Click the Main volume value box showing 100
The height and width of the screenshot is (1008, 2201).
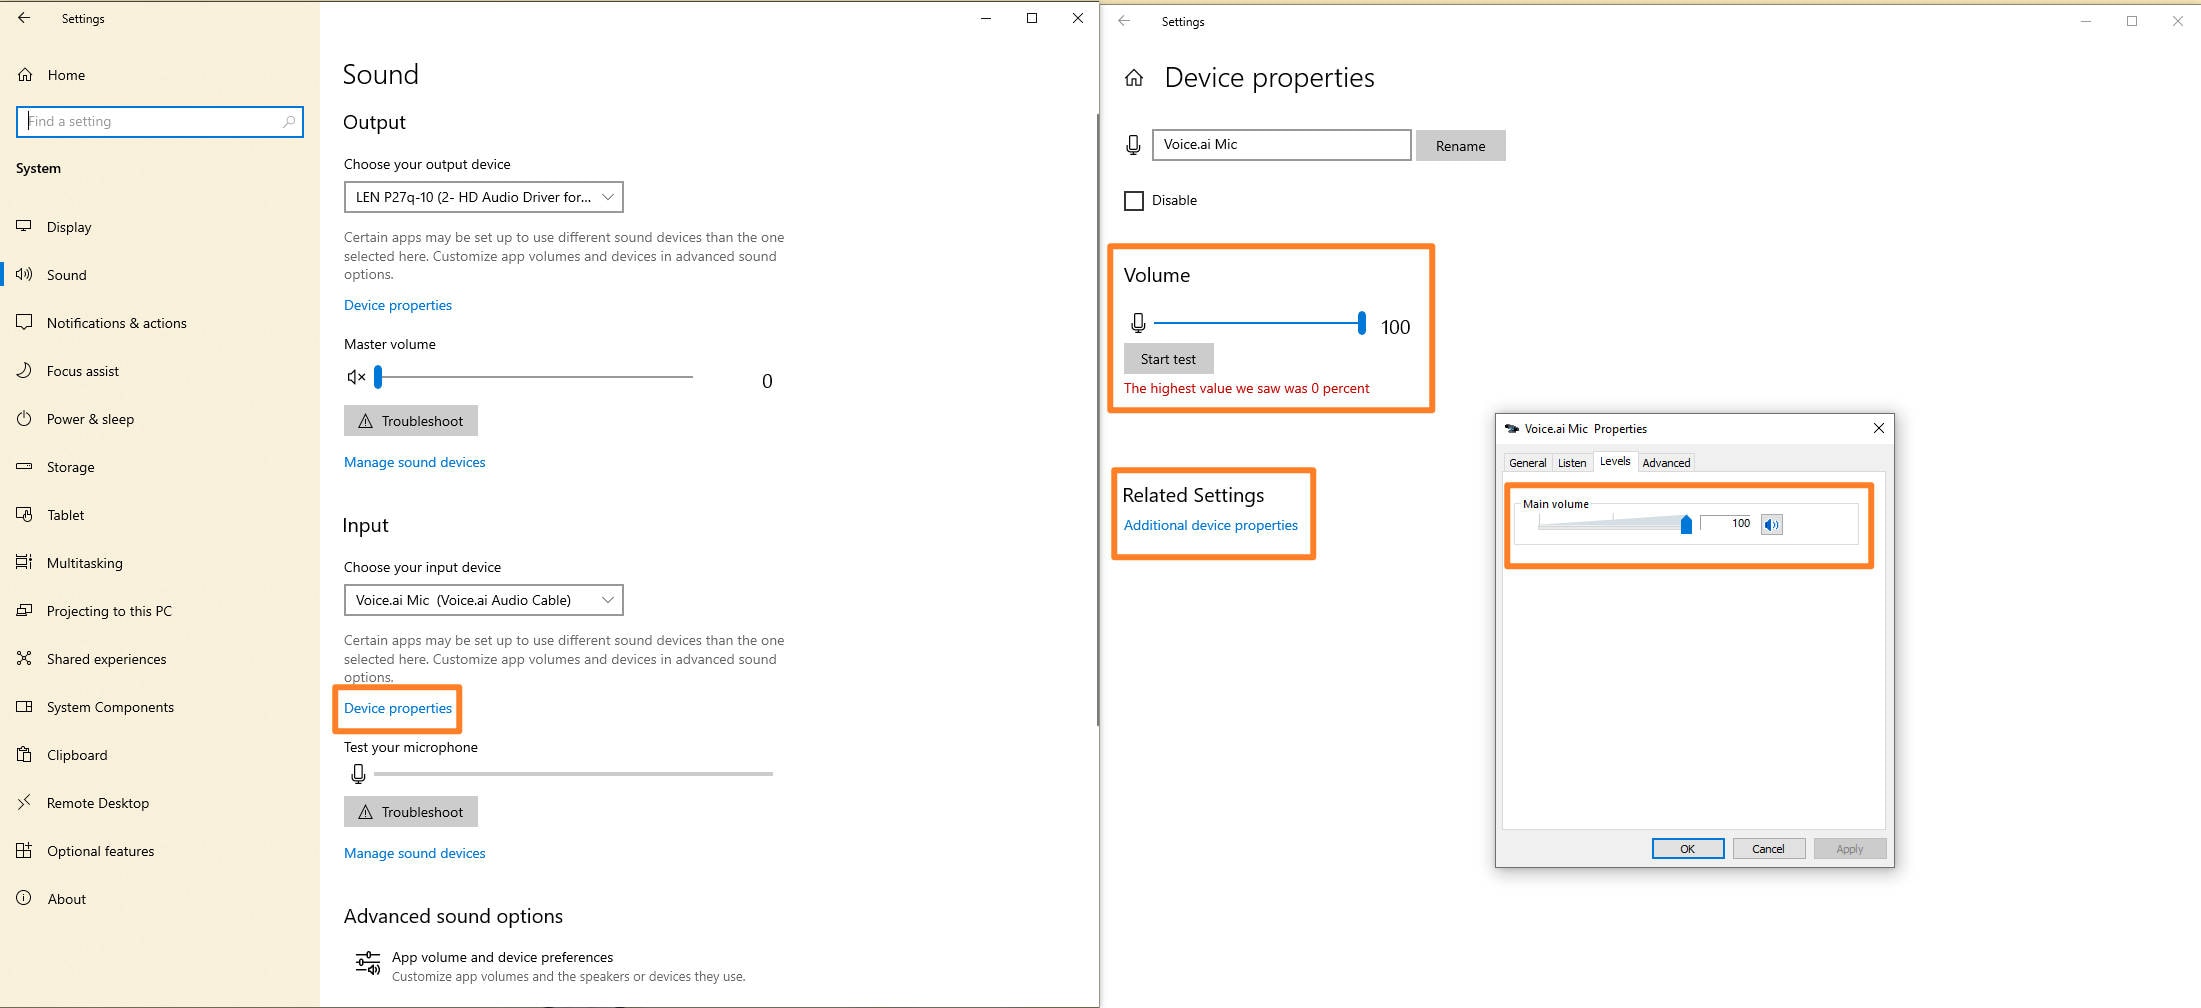(1727, 523)
